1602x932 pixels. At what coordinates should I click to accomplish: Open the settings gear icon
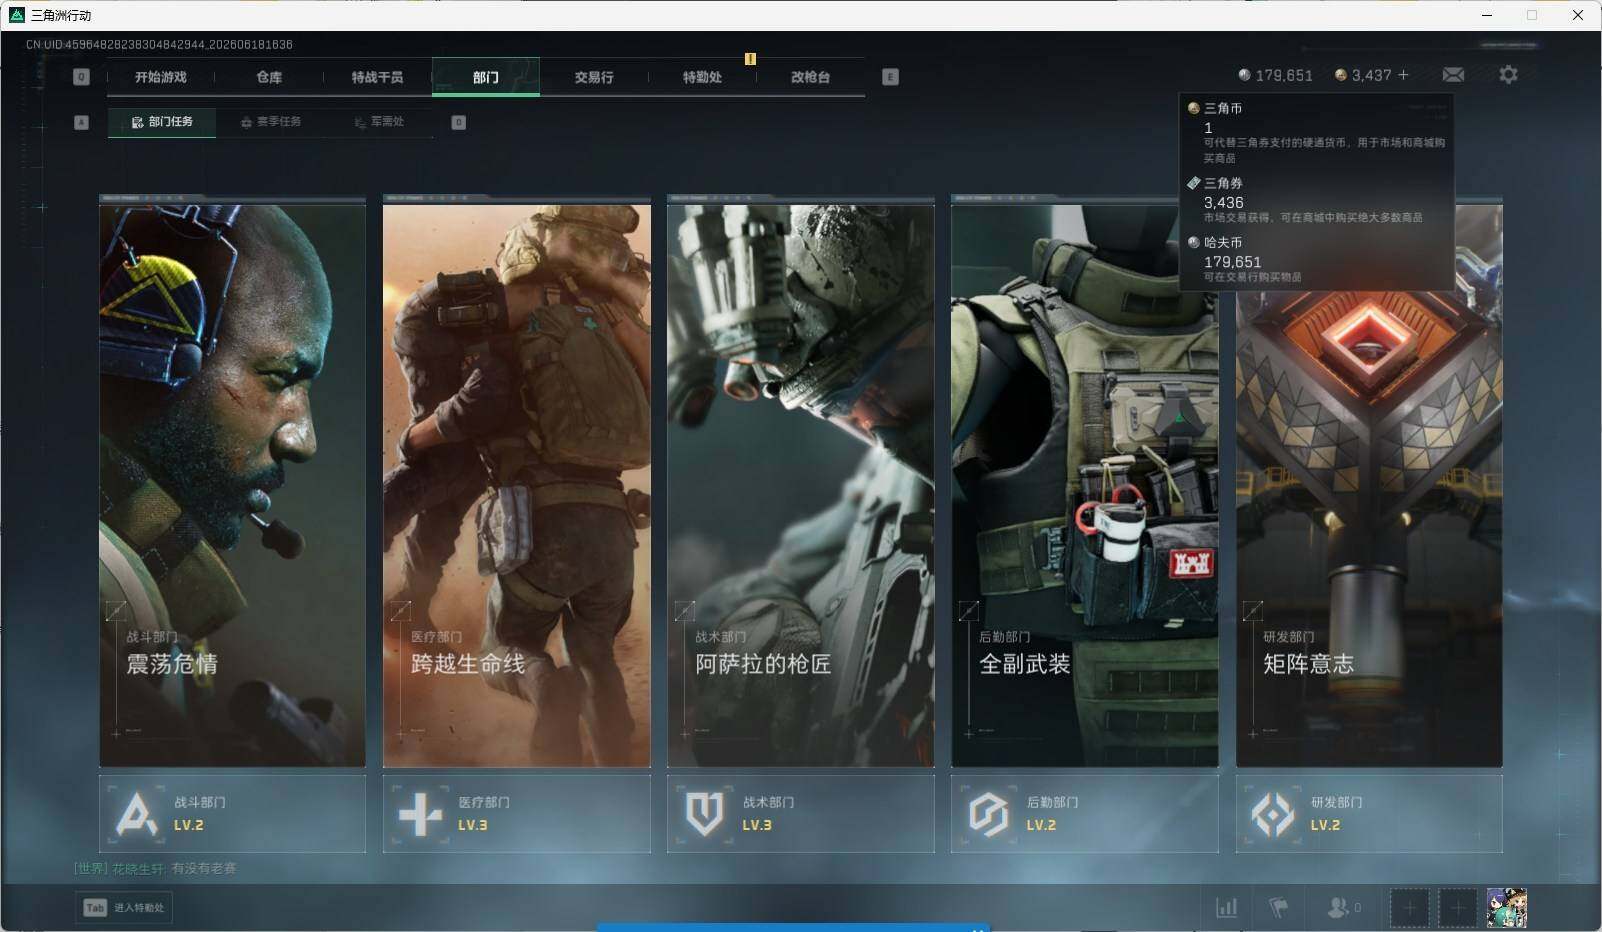(x=1508, y=75)
